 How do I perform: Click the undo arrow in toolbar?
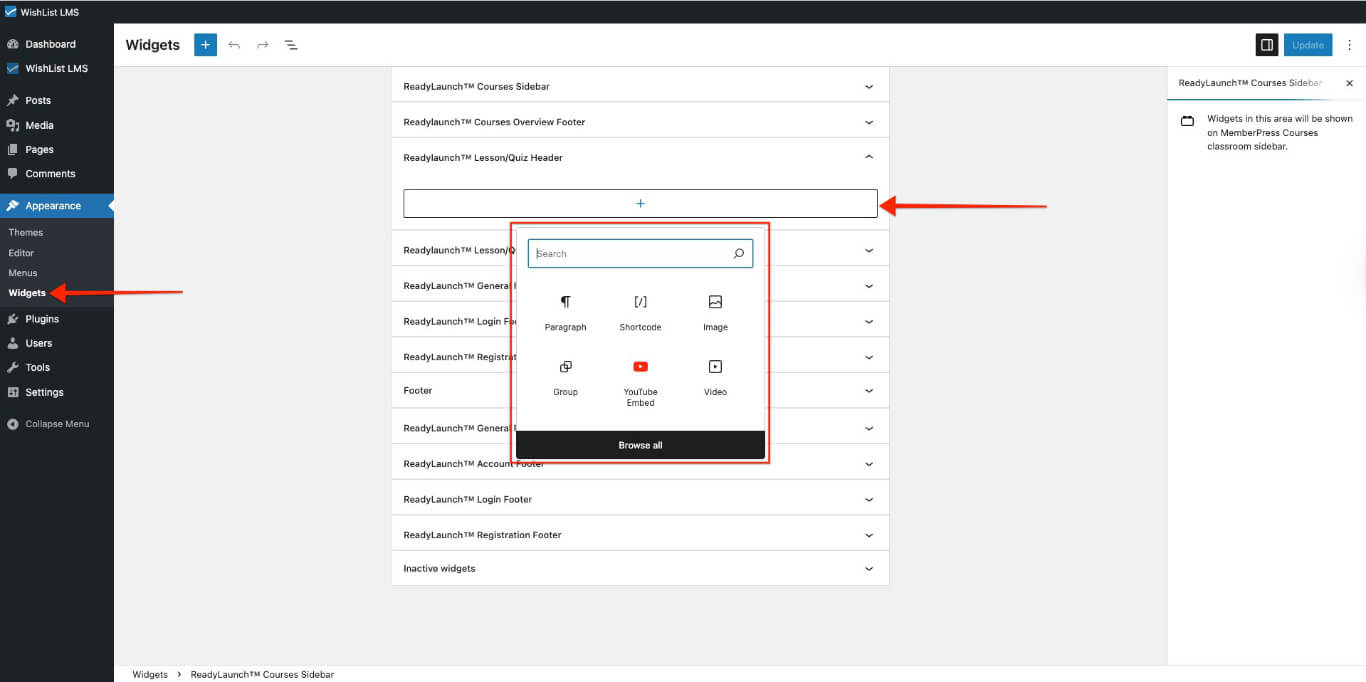pyautogui.click(x=234, y=45)
